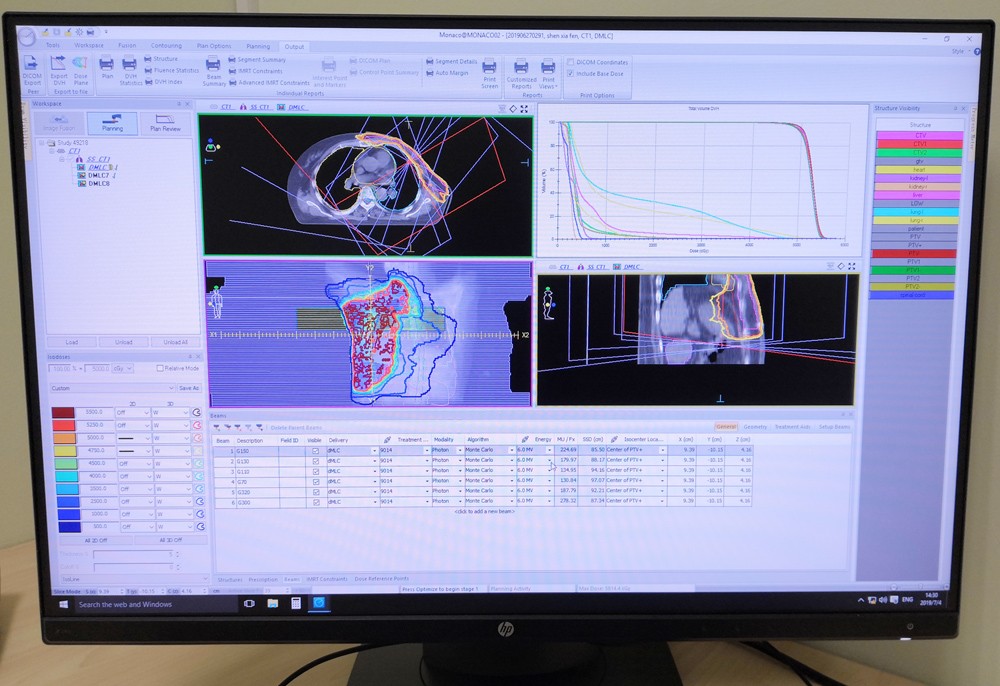Click the Export DVH icon

[58, 68]
